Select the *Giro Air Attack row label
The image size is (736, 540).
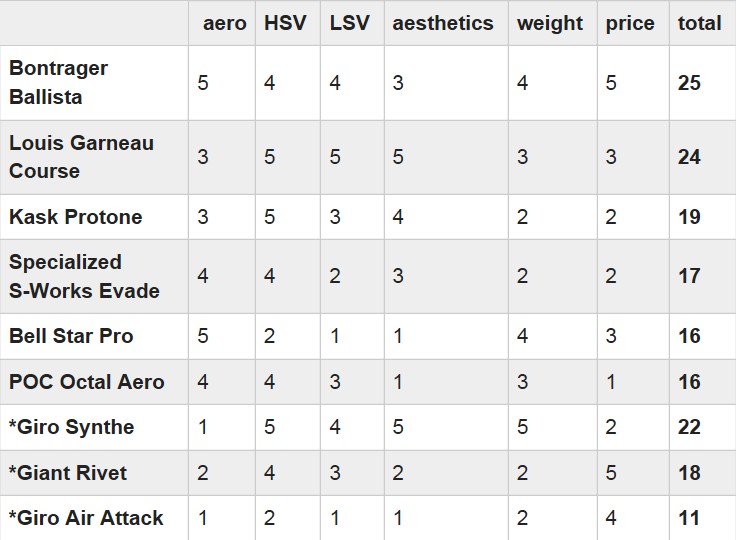[x=86, y=518]
